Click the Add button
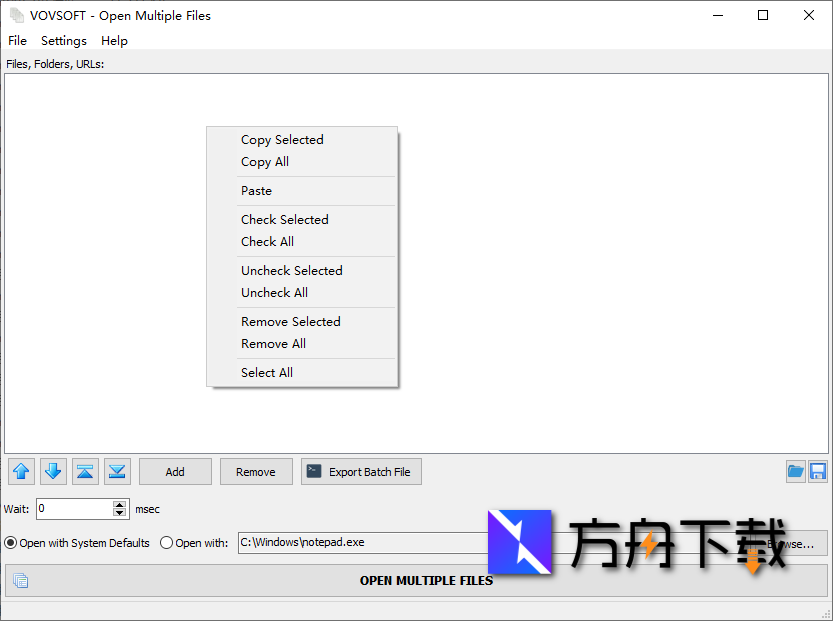 click(x=174, y=471)
